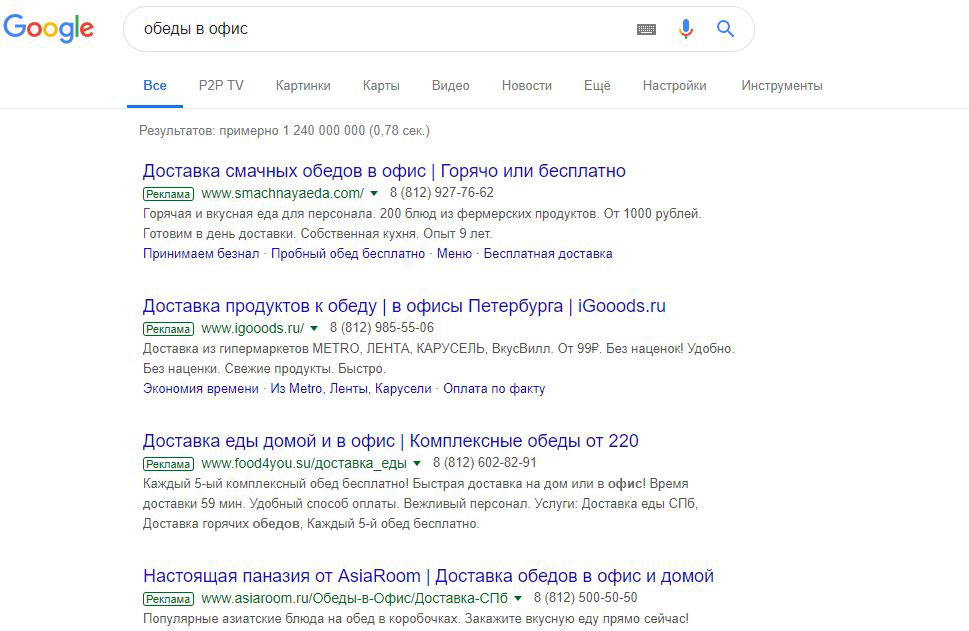Click the 'Реклама' badge of the igooods ad
Image resolution: width=969 pixels, height=631 pixels.
168,329
